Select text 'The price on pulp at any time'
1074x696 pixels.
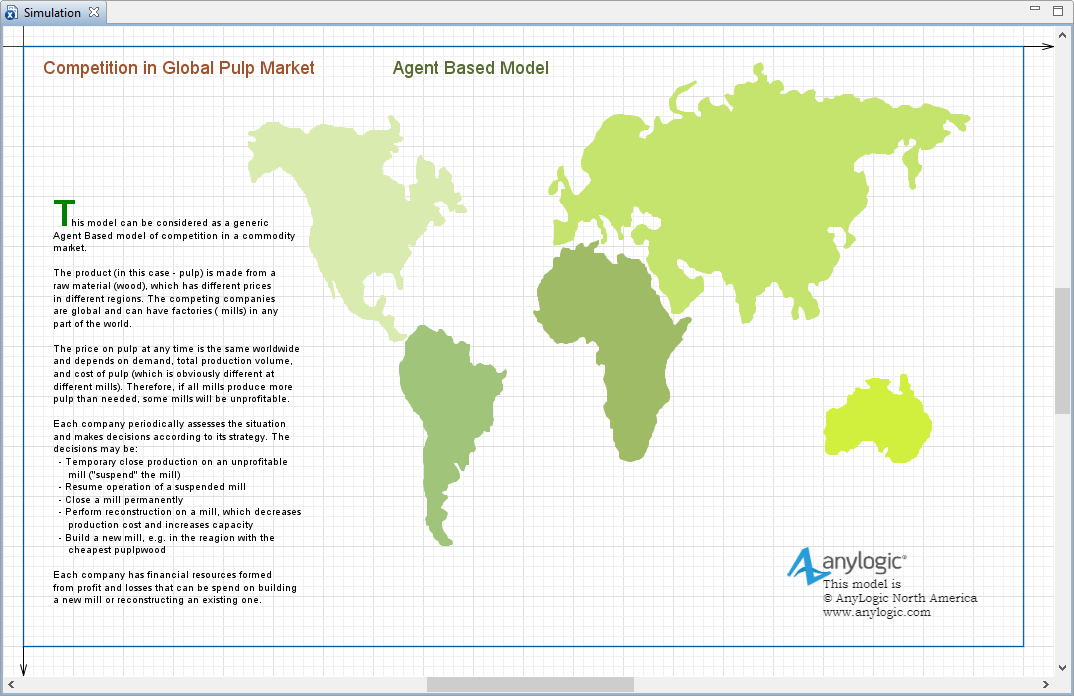121,349
